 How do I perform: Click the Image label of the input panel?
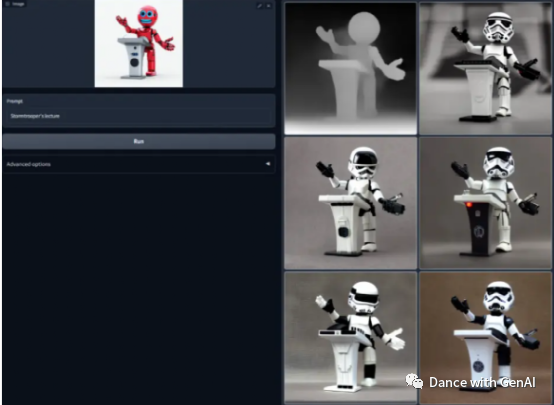pyautogui.click(x=15, y=4)
